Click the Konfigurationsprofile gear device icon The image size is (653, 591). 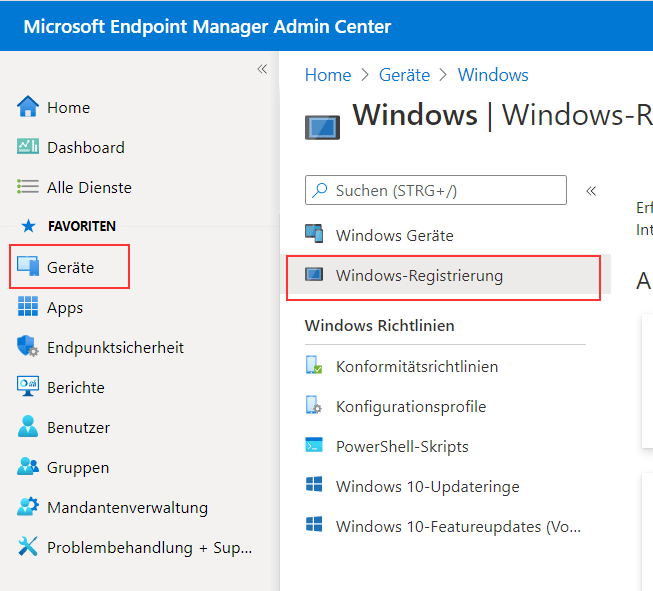[314, 405]
